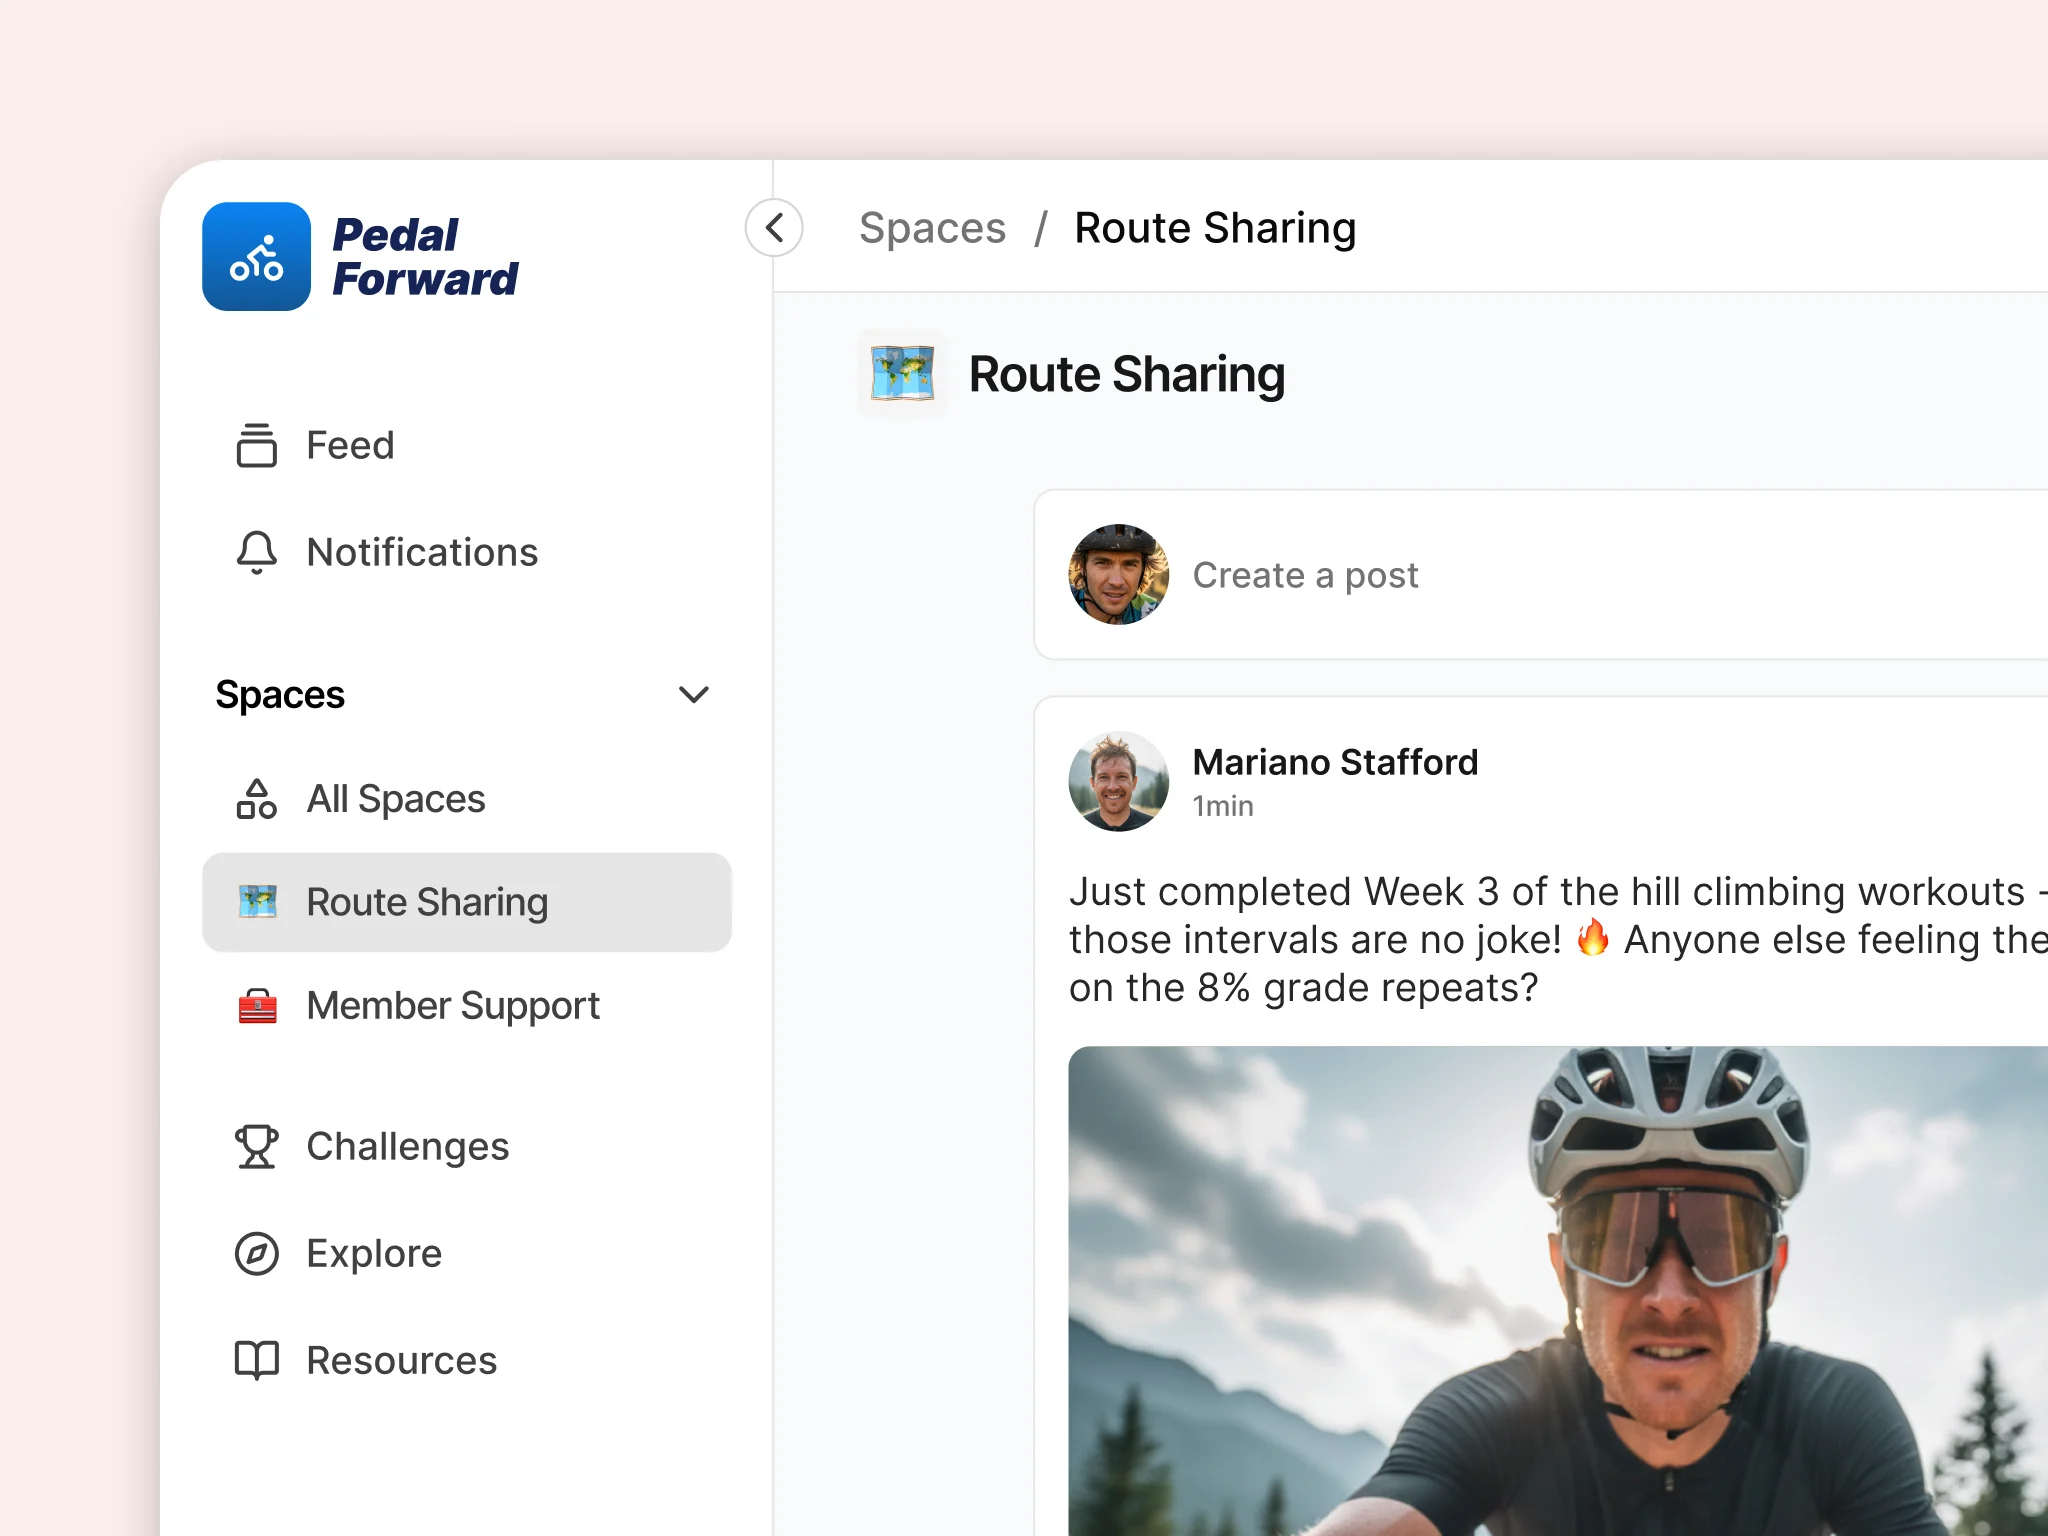2048x1536 pixels.
Task: Click the Route Sharing page title
Action: pyautogui.click(x=1127, y=375)
